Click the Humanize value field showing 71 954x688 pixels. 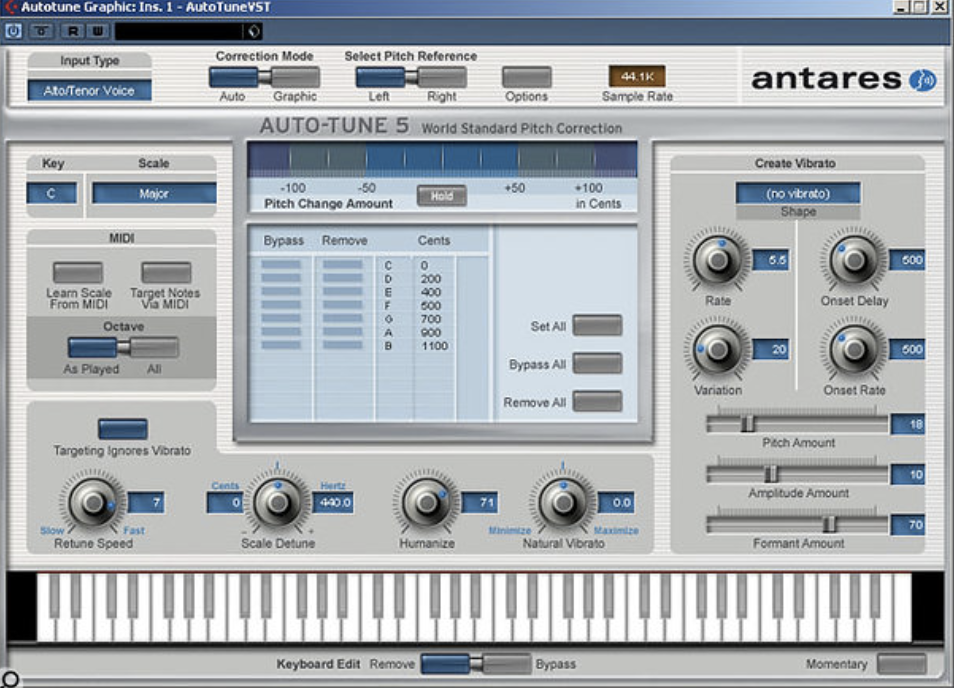pyautogui.click(x=479, y=502)
